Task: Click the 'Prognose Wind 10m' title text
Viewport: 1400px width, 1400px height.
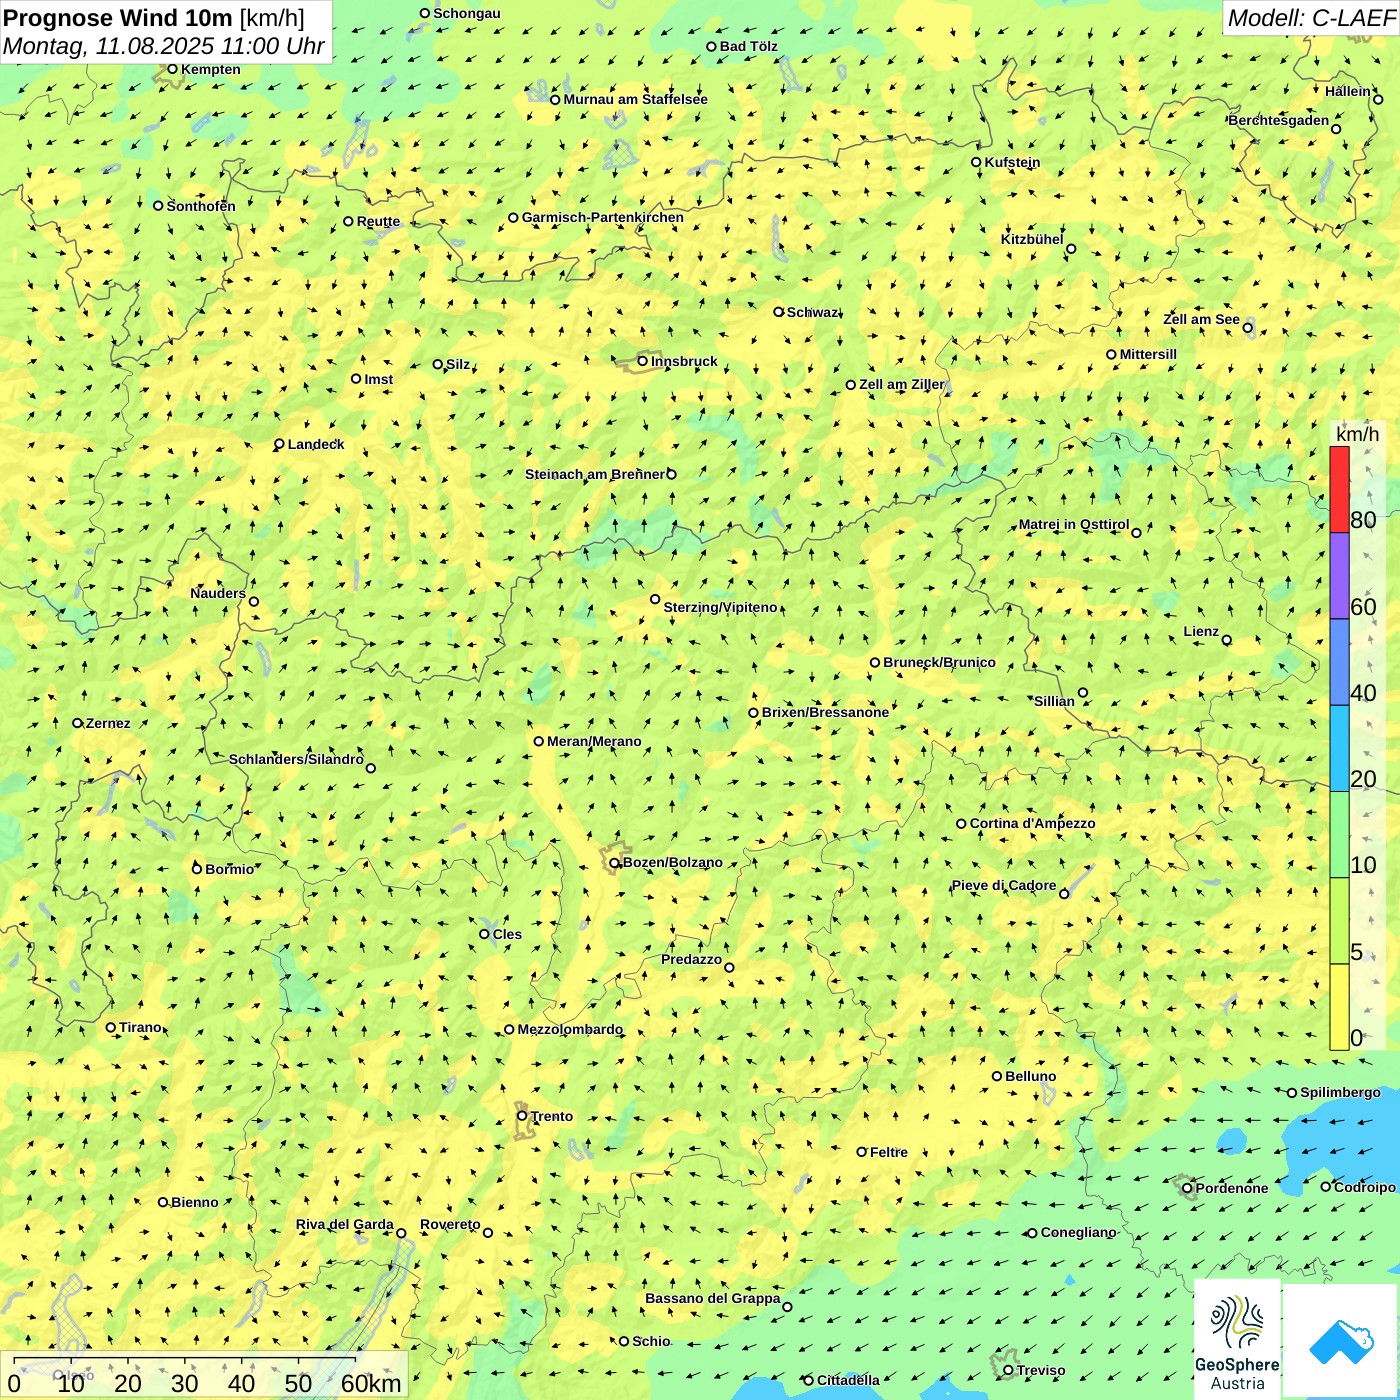Action: (x=117, y=17)
